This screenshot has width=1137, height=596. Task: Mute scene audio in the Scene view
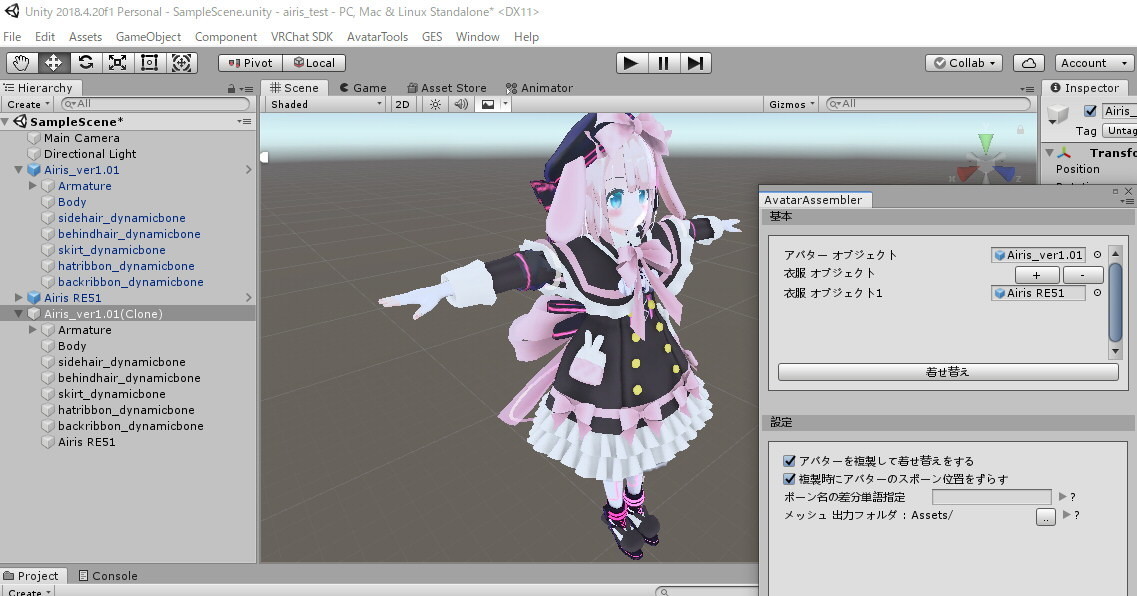(459, 103)
